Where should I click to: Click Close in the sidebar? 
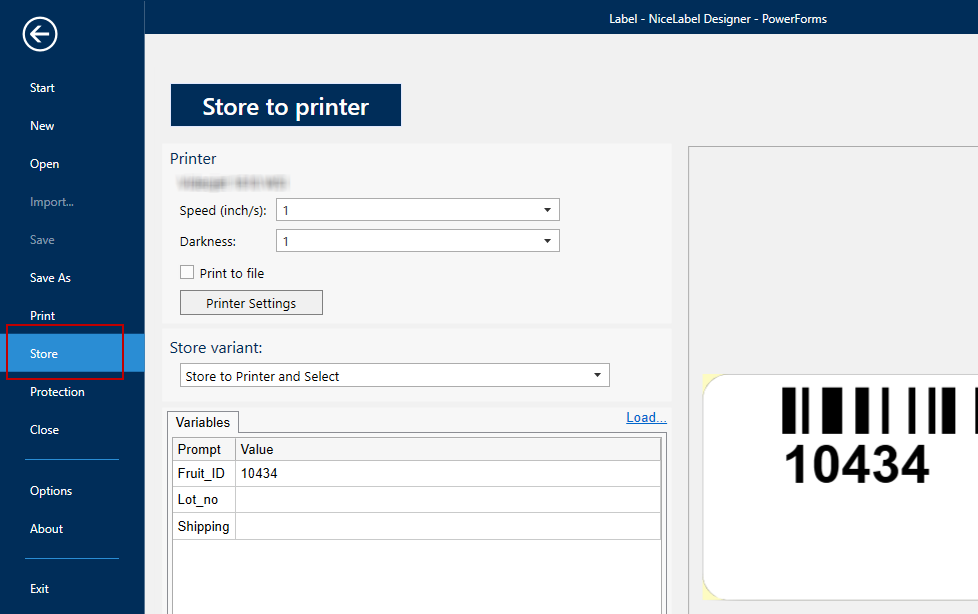coord(44,430)
